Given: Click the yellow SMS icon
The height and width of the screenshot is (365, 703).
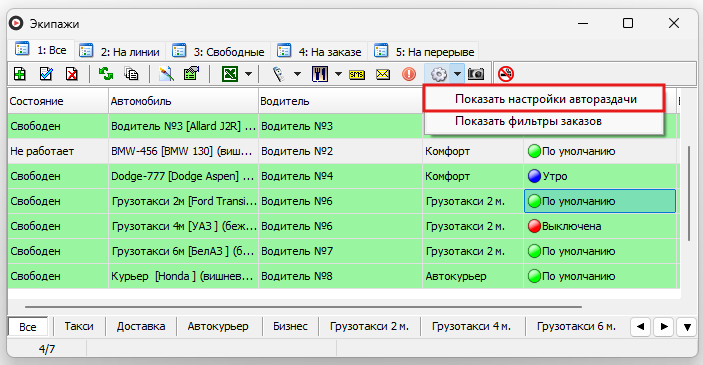Looking at the screenshot, I should click(357, 74).
